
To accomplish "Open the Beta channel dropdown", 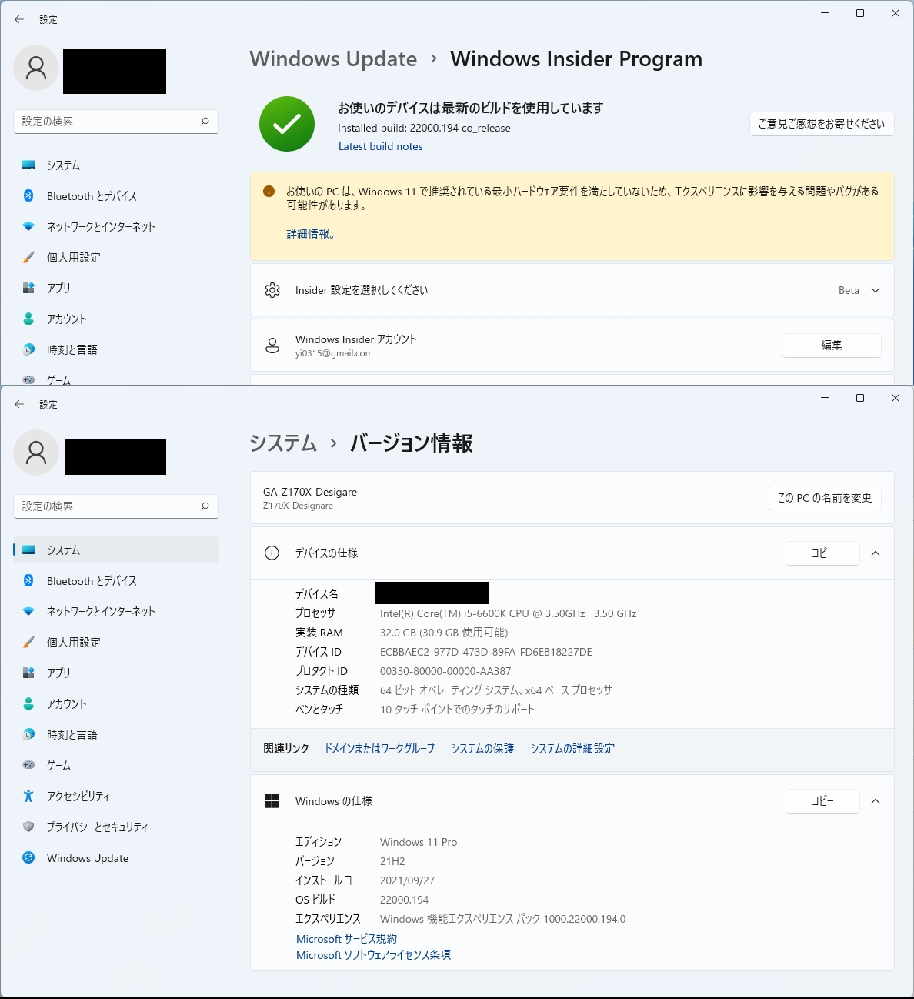I will click(859, 290).
